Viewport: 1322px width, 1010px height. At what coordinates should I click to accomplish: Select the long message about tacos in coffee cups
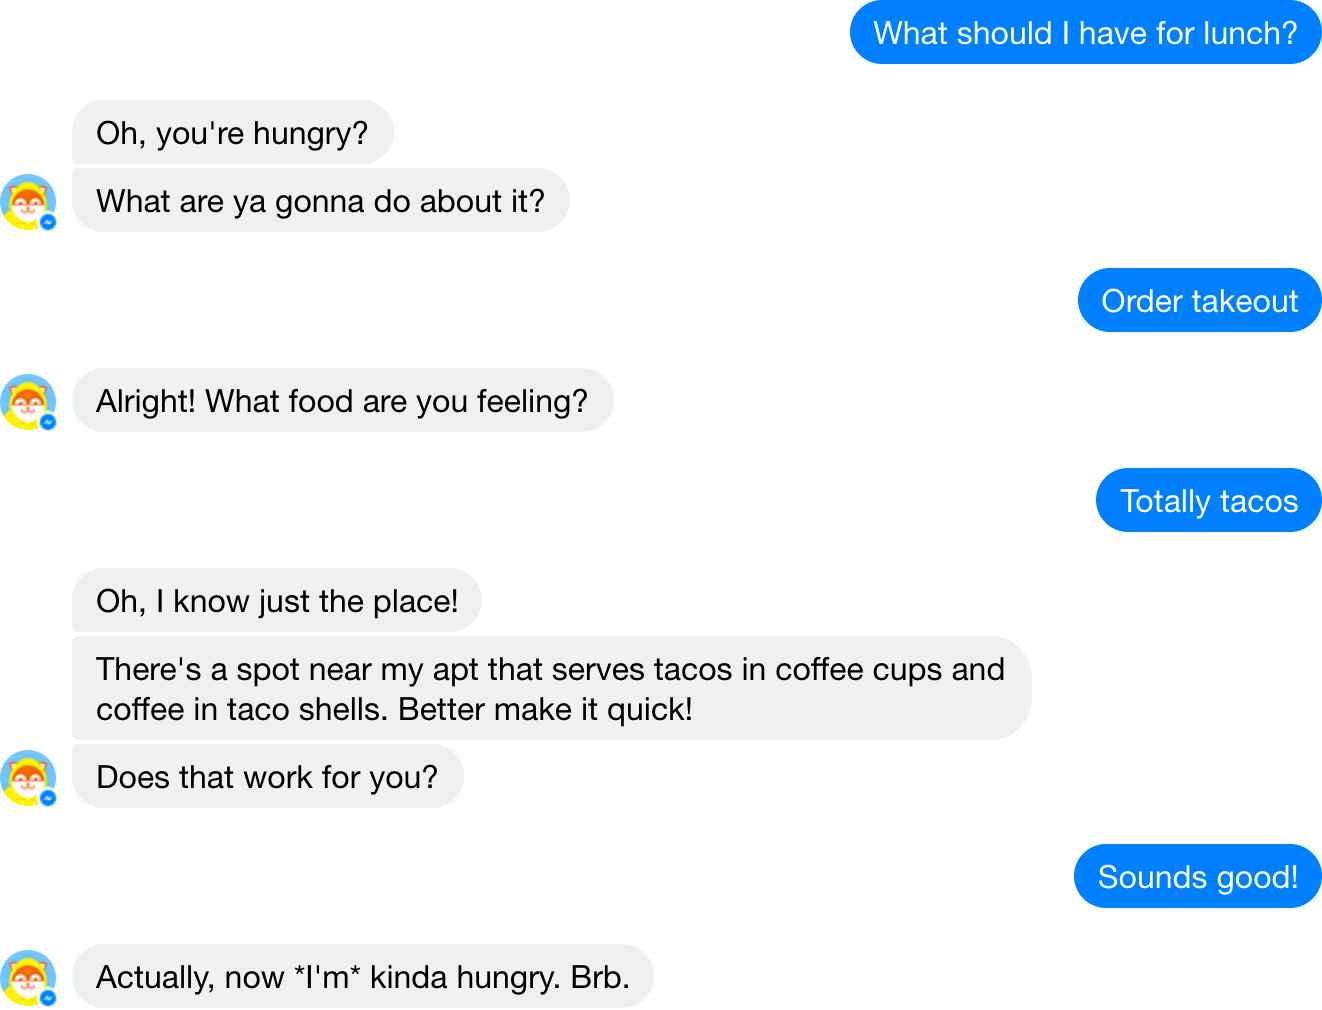[551, 688]
